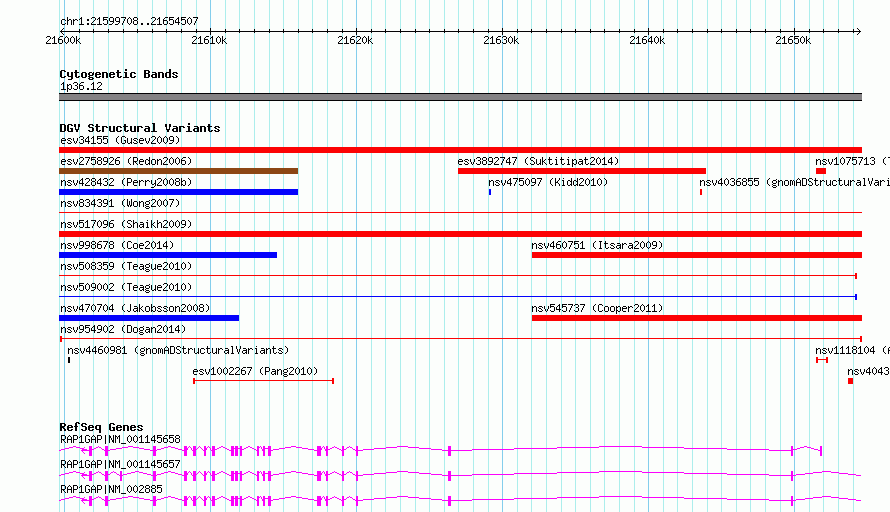Viewport: 890px width, 512px height.
Task: Select variant label nsv4036855 gnomAD
Action: [794, 182]
